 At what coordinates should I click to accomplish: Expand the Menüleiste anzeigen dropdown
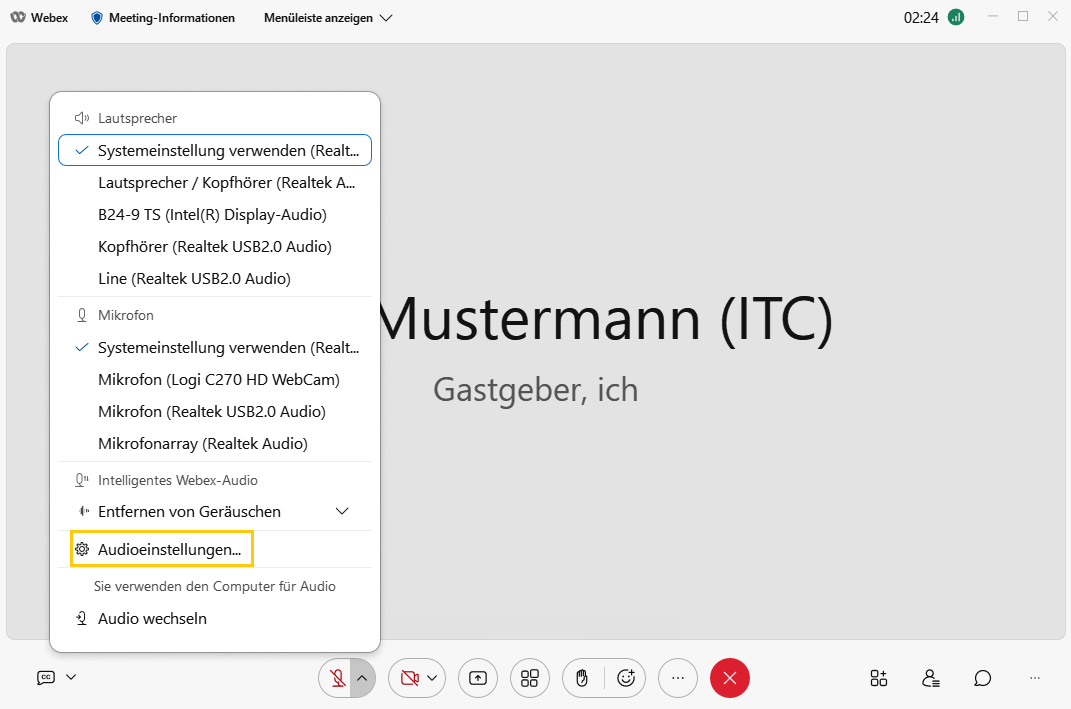328,18
